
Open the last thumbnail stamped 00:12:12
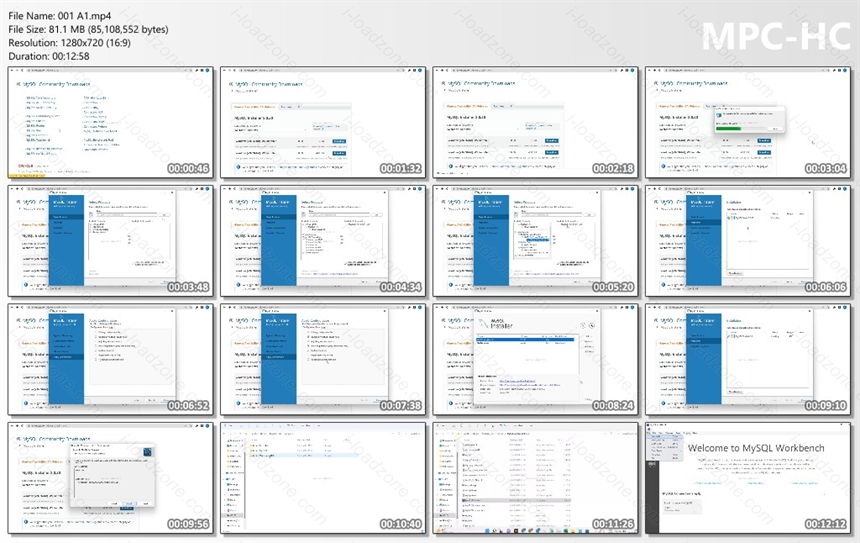pyautogui.click(x=748, y=478)
